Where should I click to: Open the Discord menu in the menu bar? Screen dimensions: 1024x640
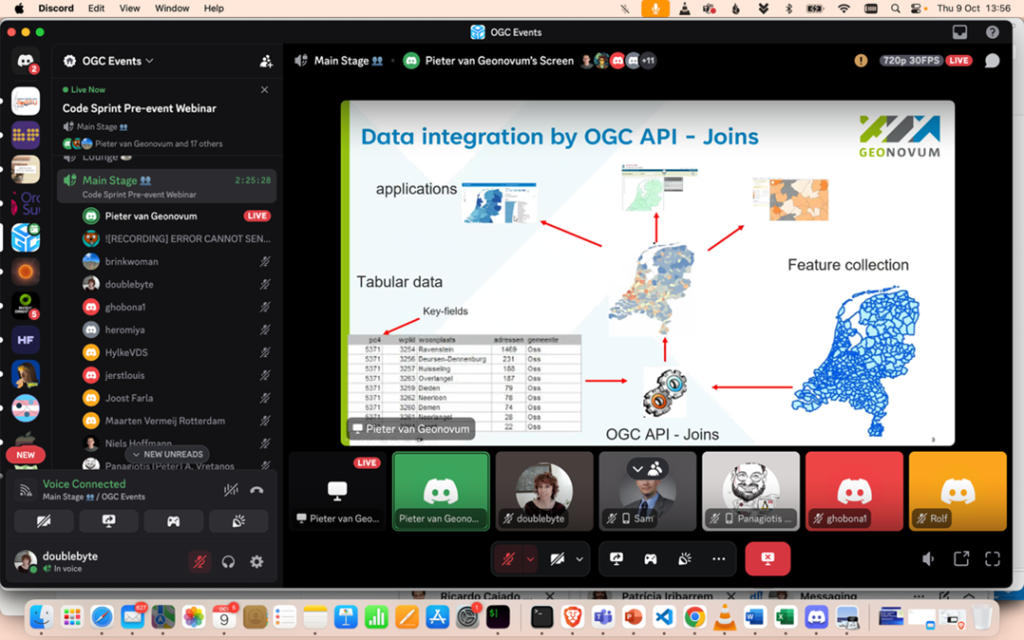55,8
